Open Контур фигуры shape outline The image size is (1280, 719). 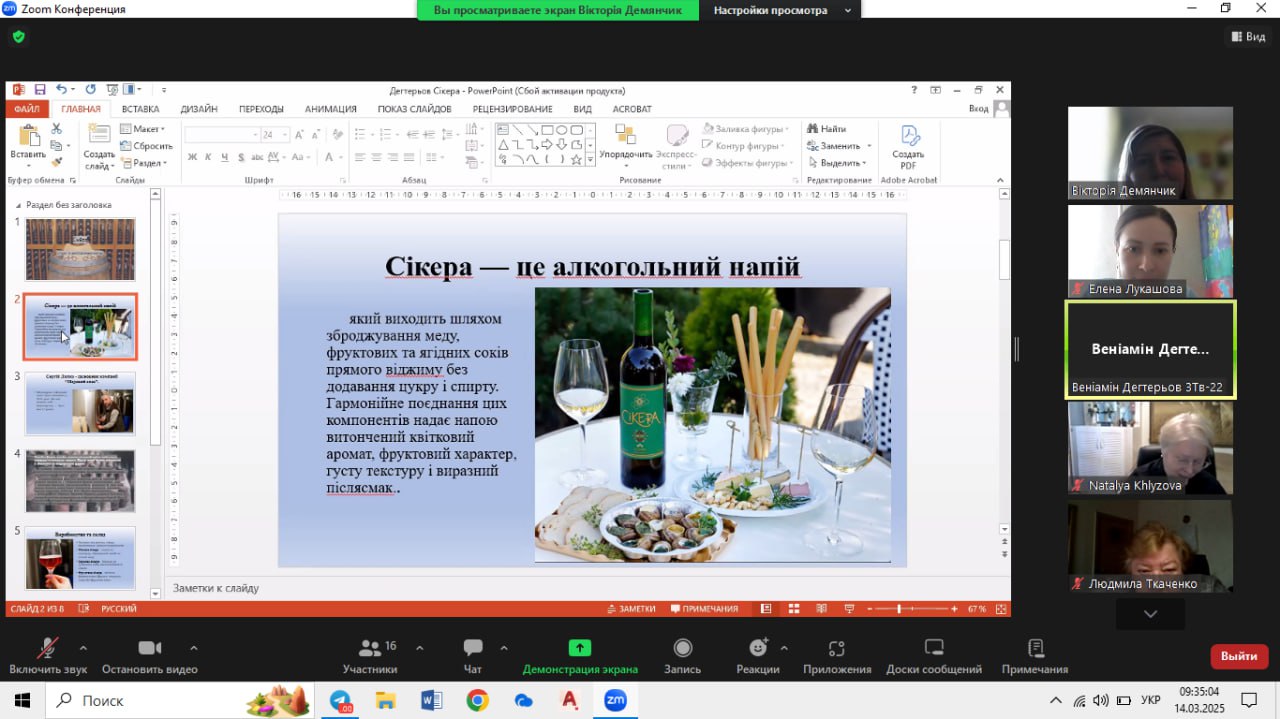coord(746,146)
